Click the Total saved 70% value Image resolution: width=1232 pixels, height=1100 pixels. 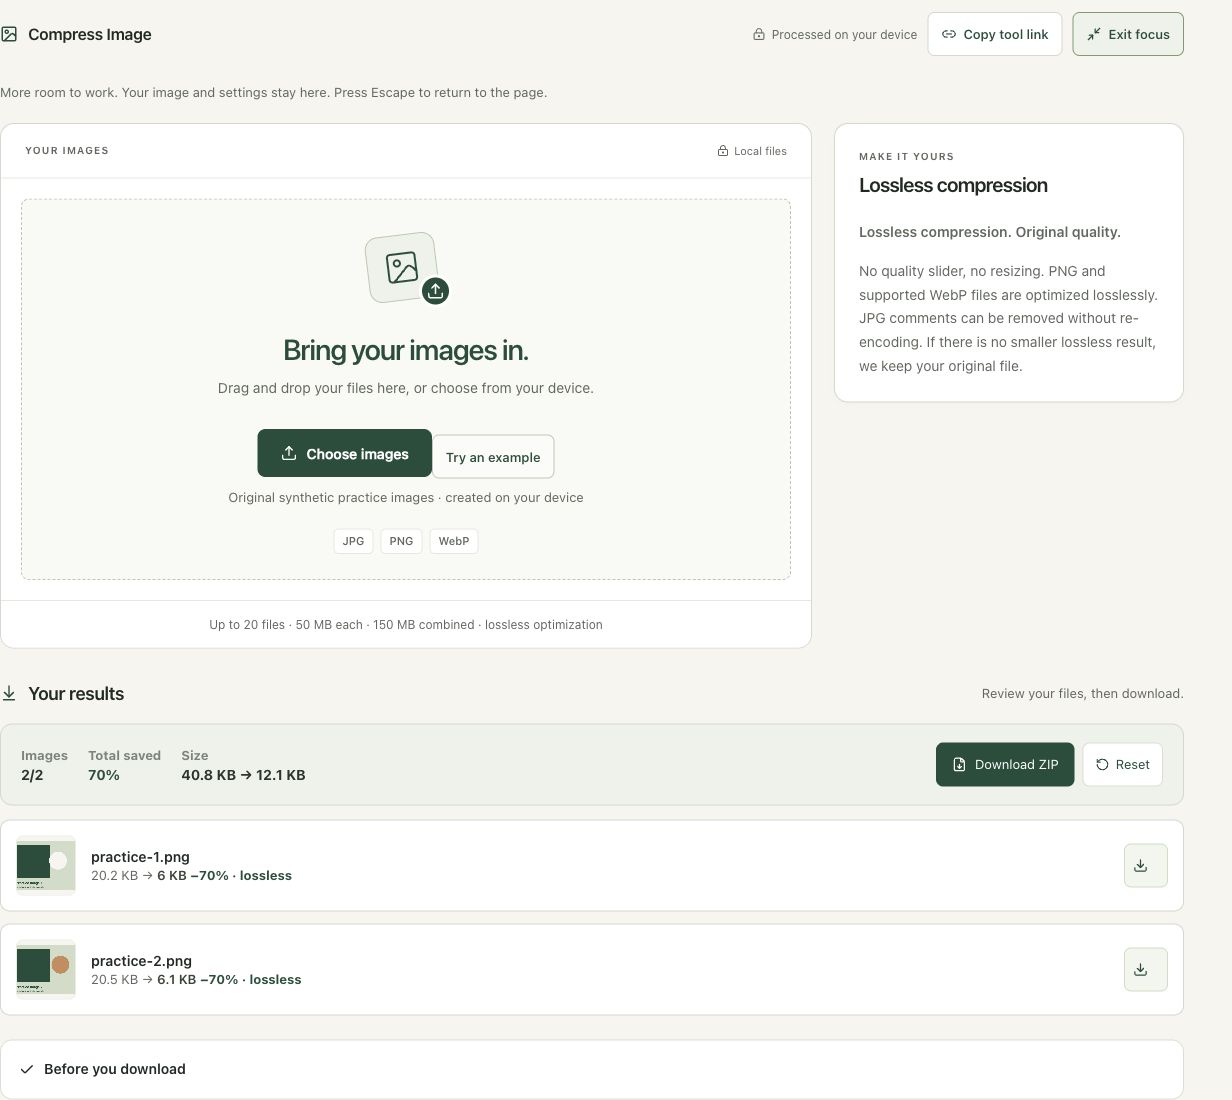pos(104,775)
